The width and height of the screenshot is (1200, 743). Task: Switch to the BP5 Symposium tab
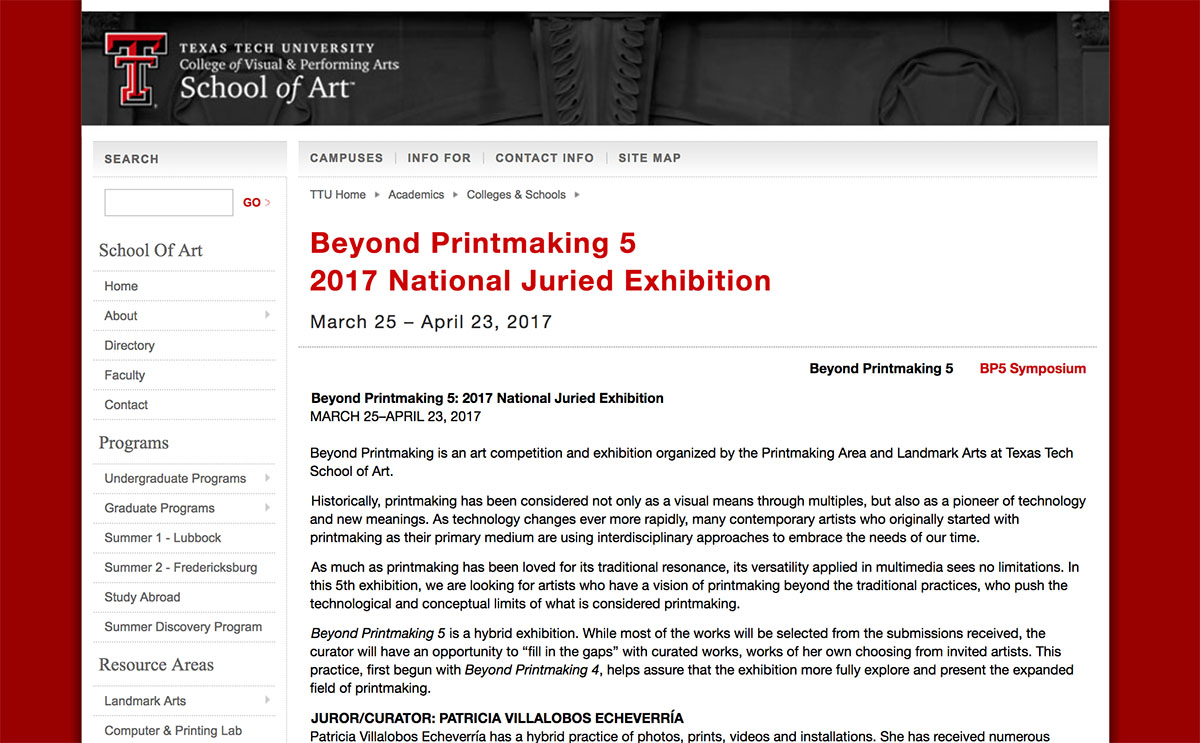[x=1032, y=369]
